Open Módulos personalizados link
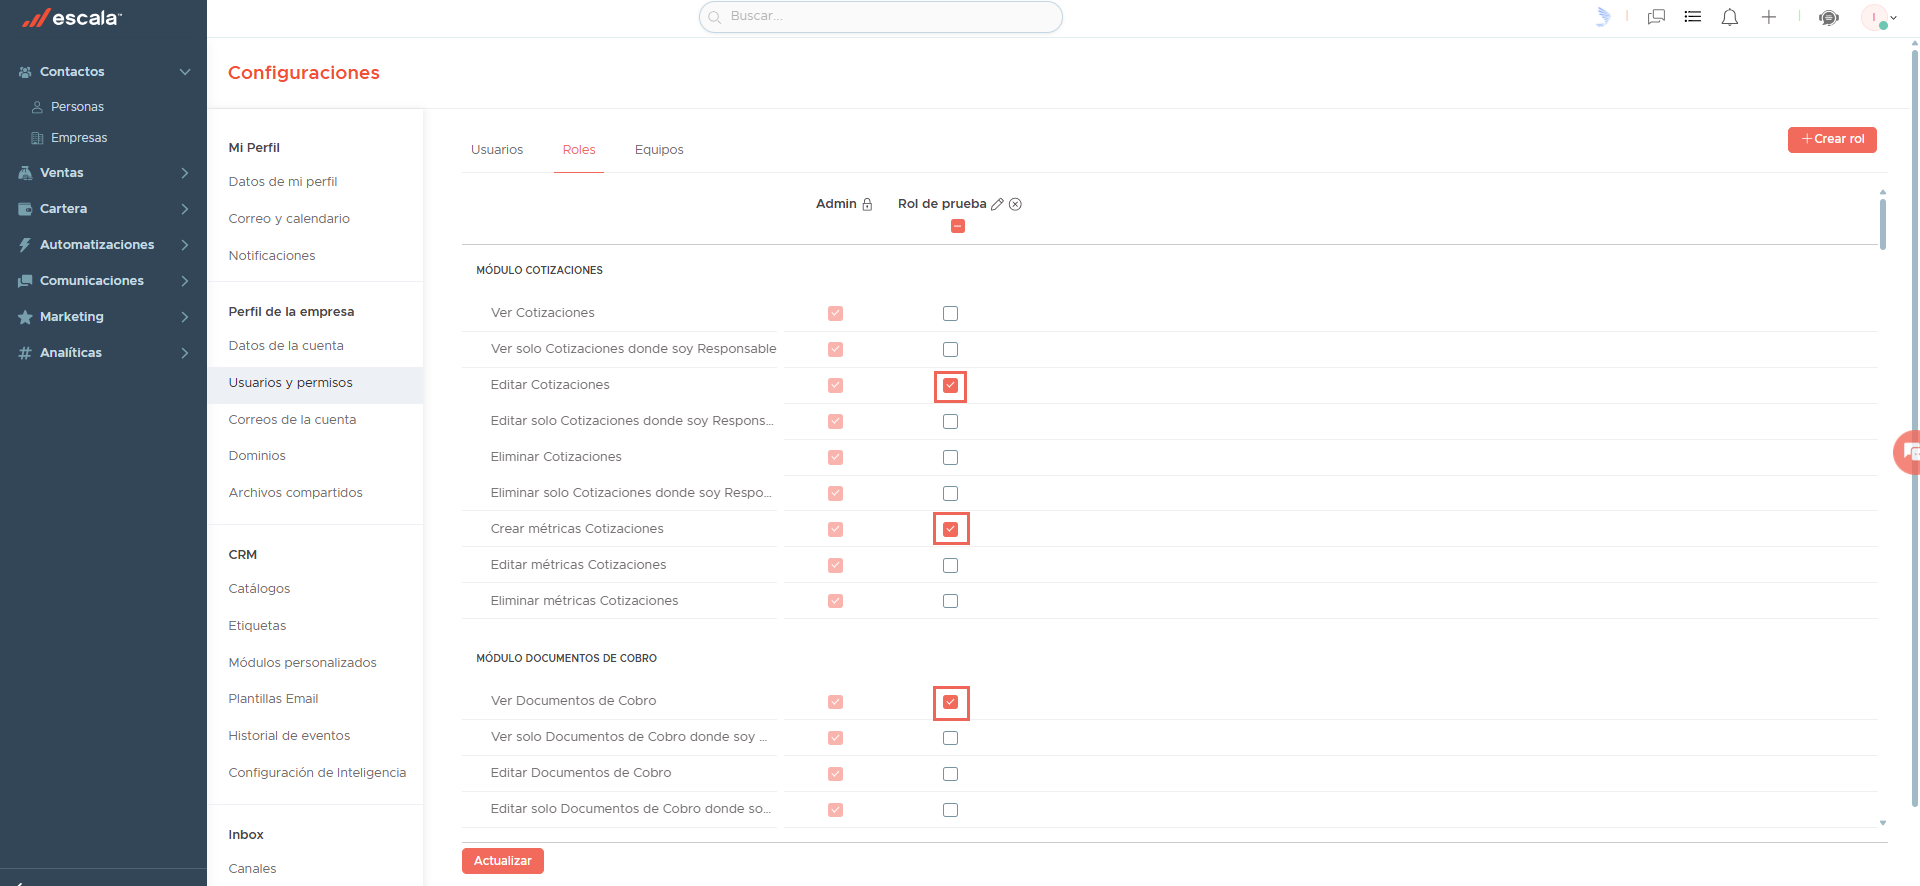The image size is (1920, 886). point(302,663)
